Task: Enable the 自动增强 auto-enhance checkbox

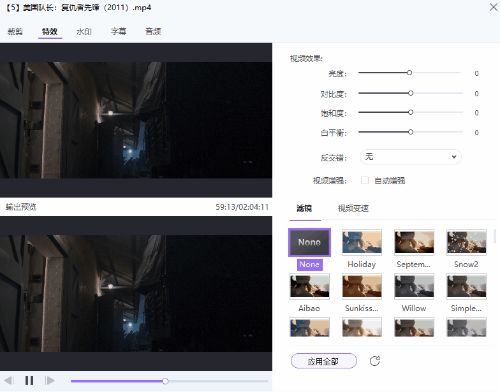Action: tap(365, 180)
